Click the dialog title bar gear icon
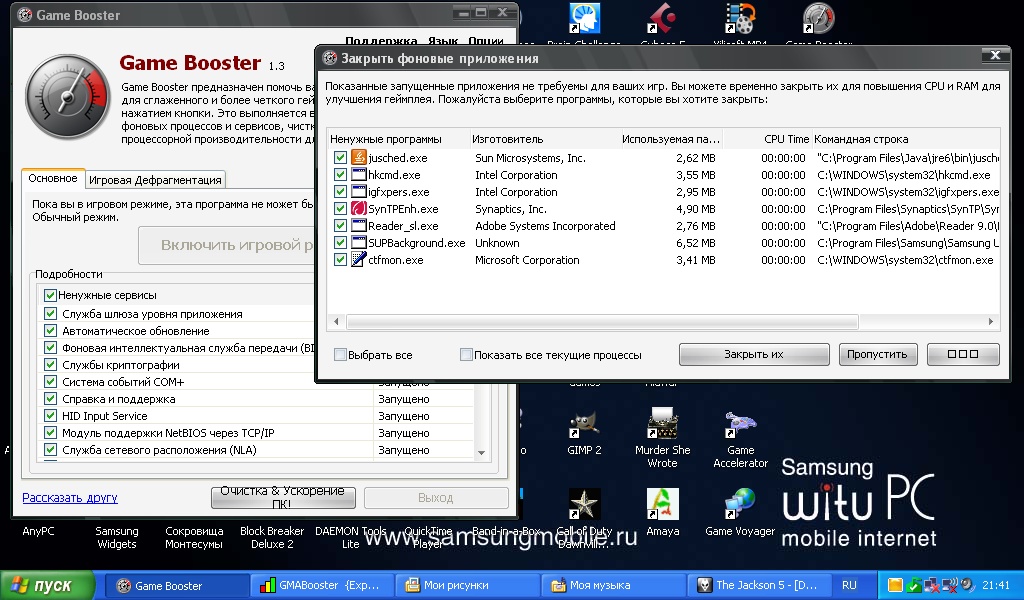The width and height of the screenshot is (1024, 600). [330, 58]
